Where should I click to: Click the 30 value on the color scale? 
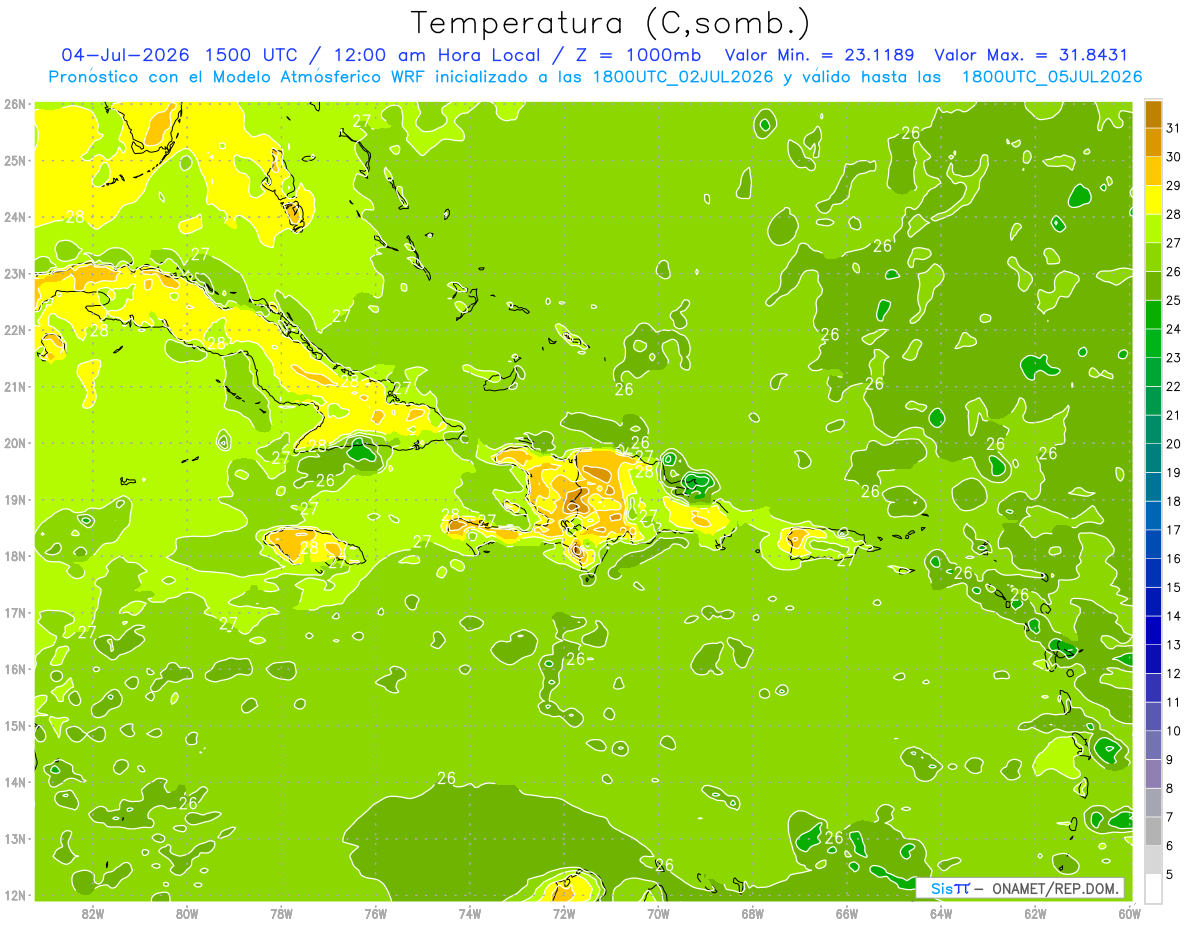[1173, 157]
